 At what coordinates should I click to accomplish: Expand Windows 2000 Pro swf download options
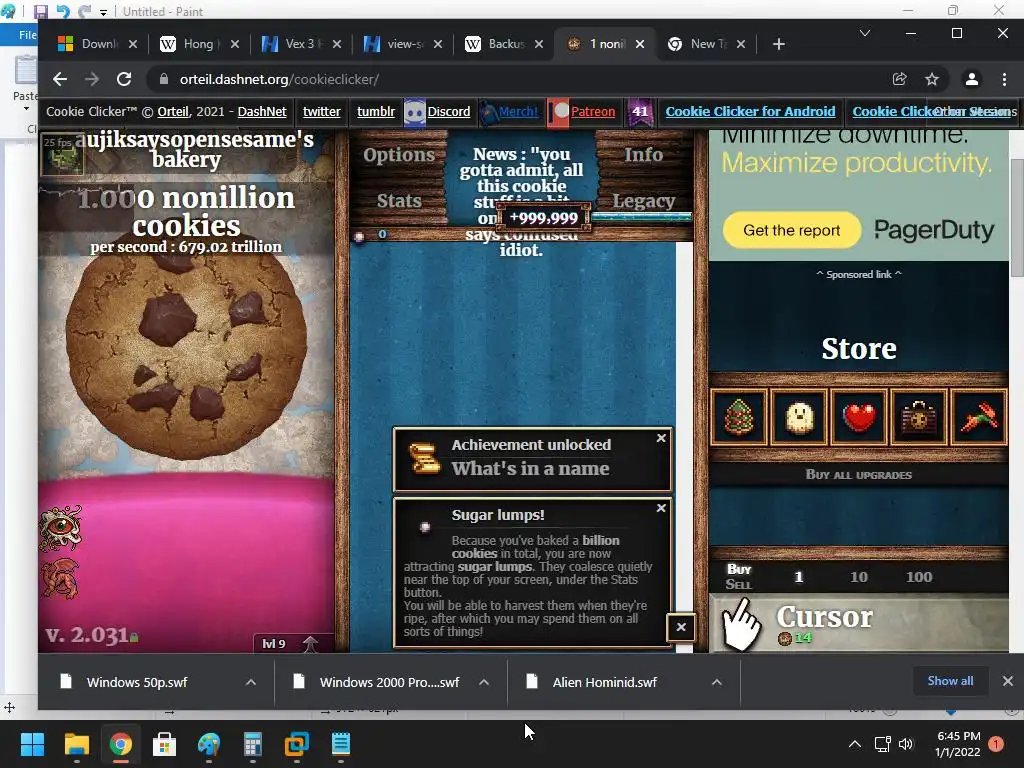484,682
